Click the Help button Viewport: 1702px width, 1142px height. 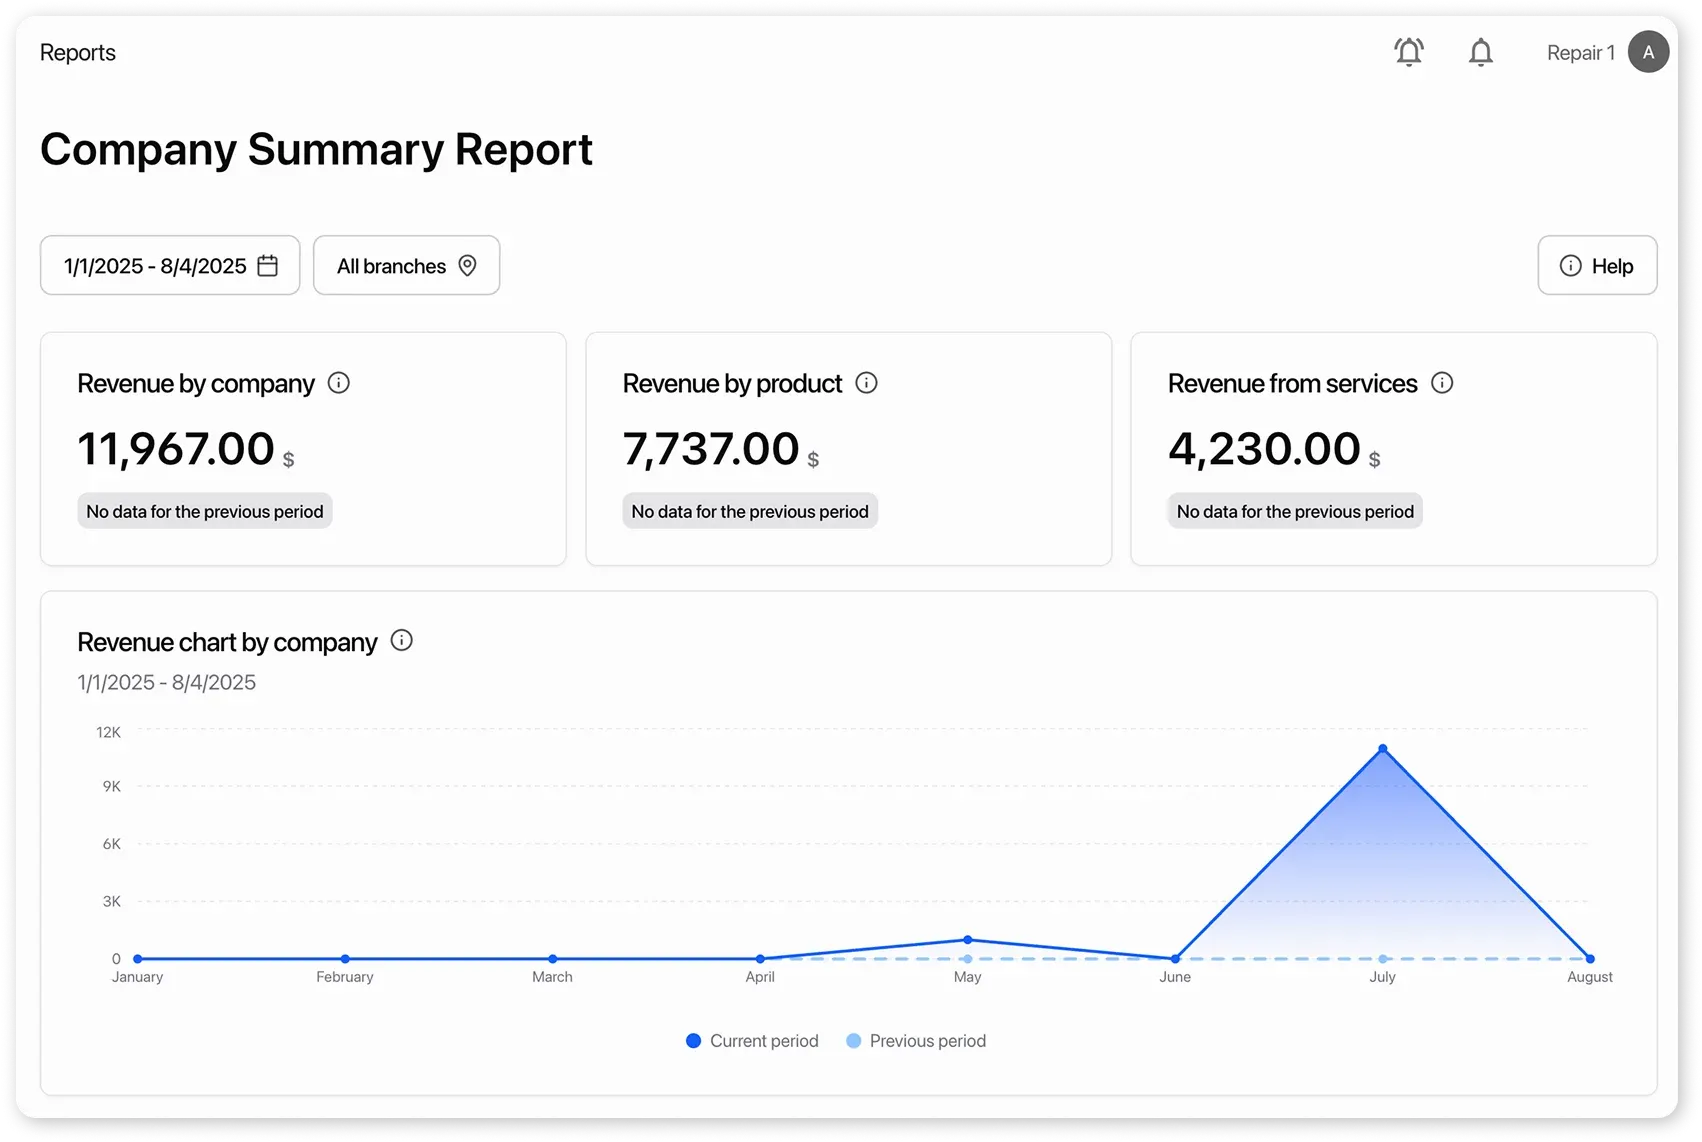click(x=1597, y=265)
